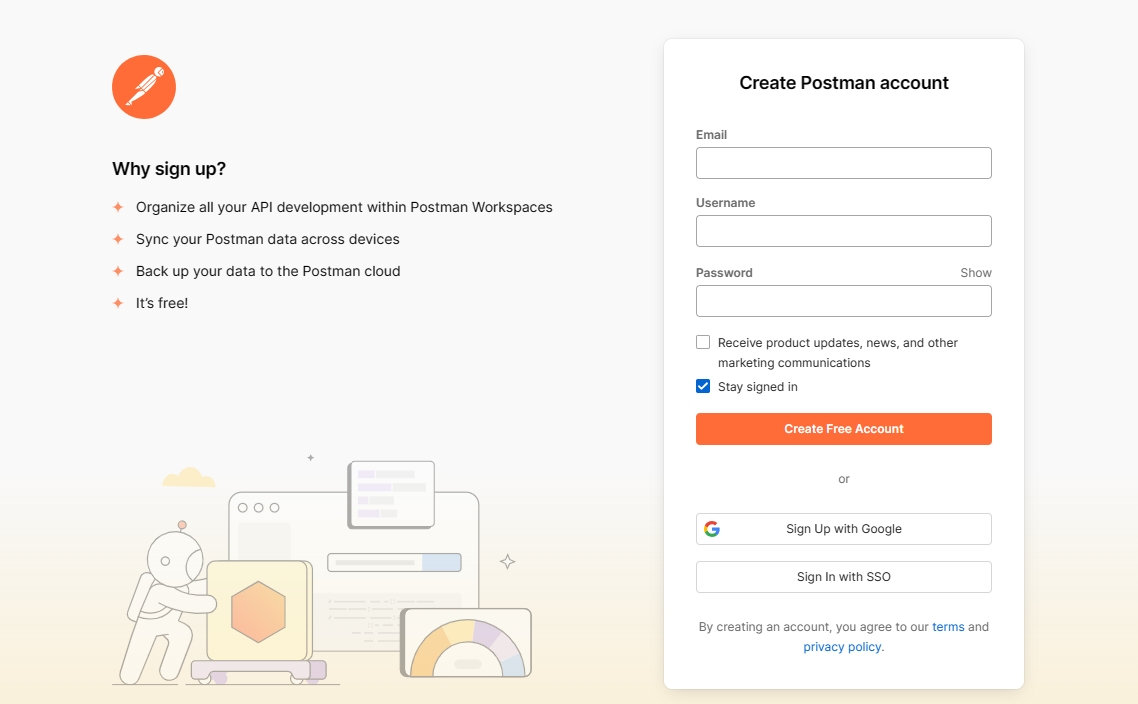1138x704 pixels.
Task: Open the privacy policy link
Action: click(x=843, y=647)
